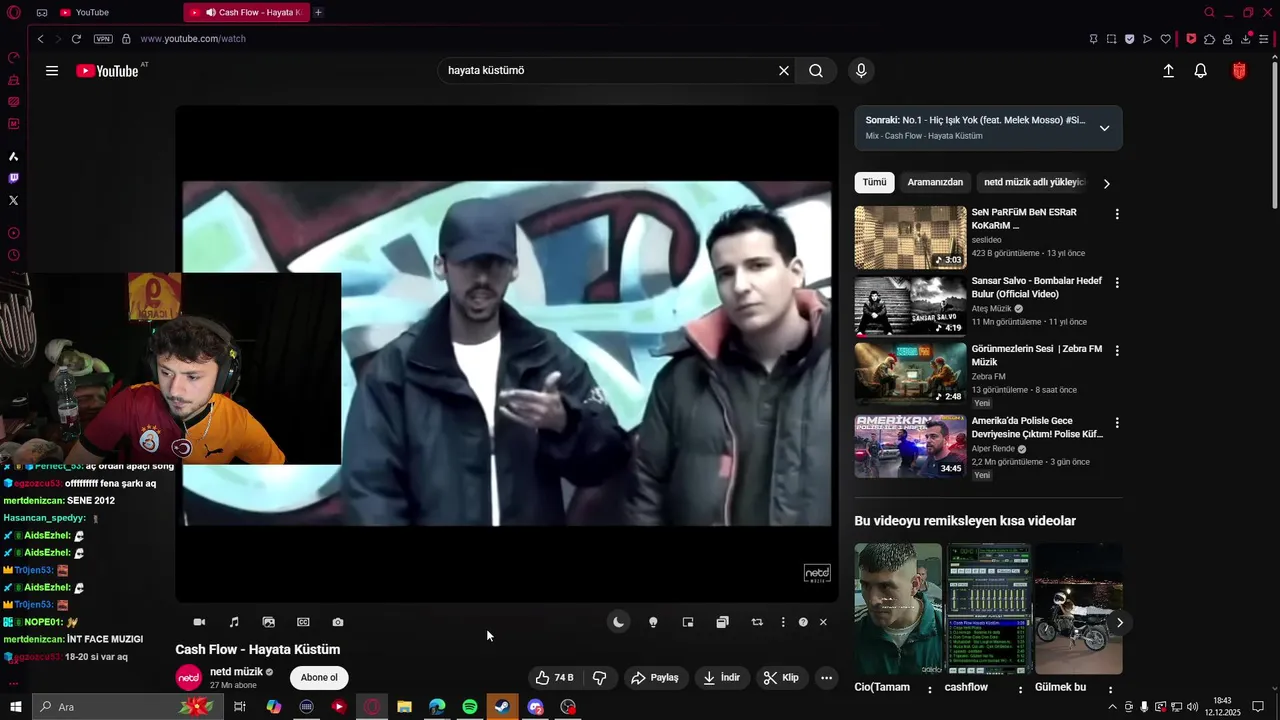
Task: Toggle dark mode moon button under video
Action: [x=619, y=622]
